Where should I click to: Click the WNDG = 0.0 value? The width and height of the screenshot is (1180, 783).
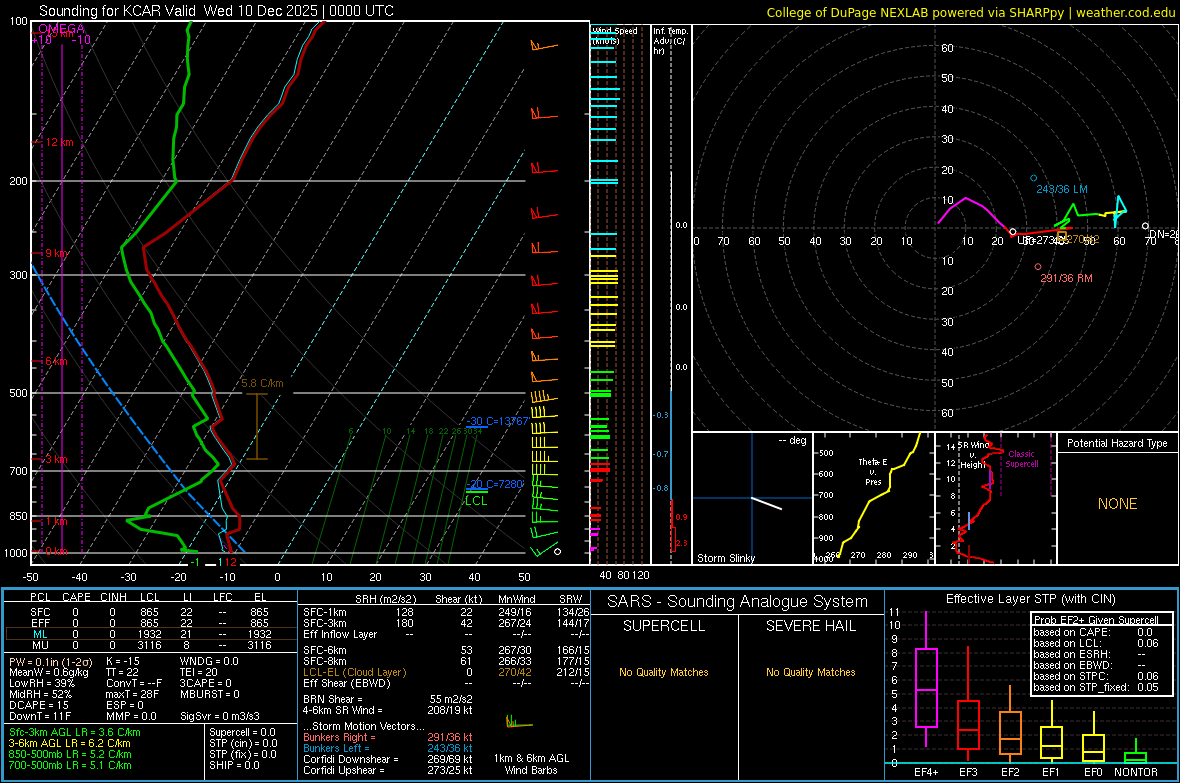[209, 661]
